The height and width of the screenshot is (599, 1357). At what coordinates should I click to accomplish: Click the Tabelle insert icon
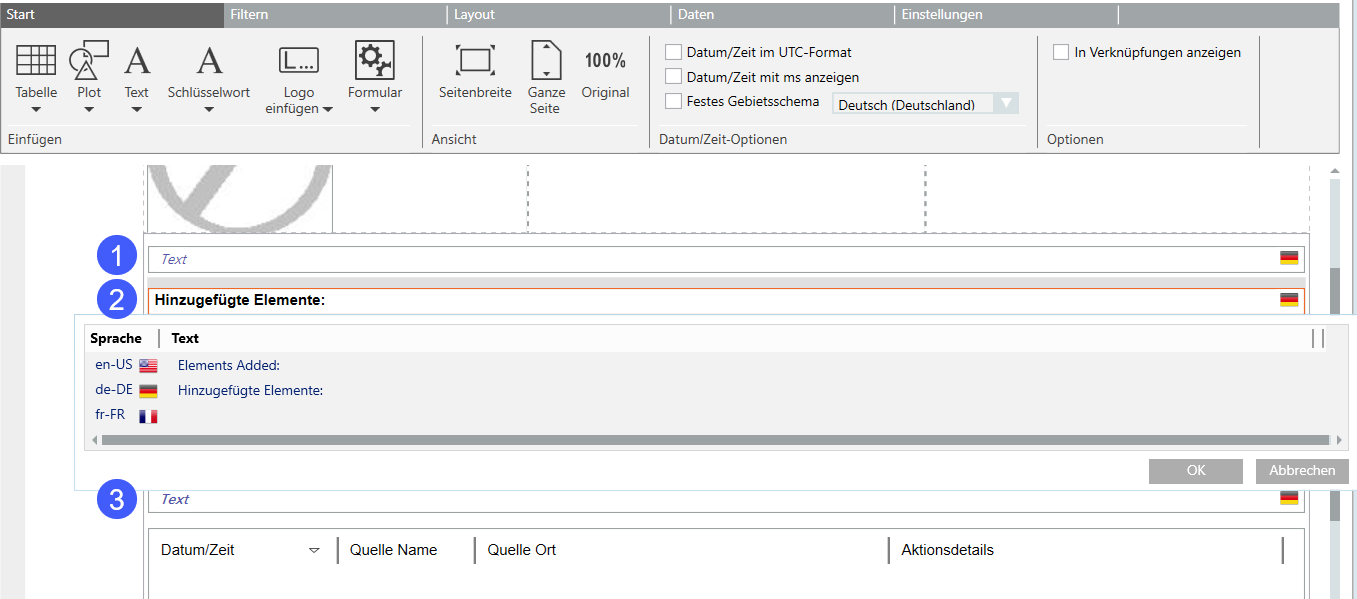36,61
